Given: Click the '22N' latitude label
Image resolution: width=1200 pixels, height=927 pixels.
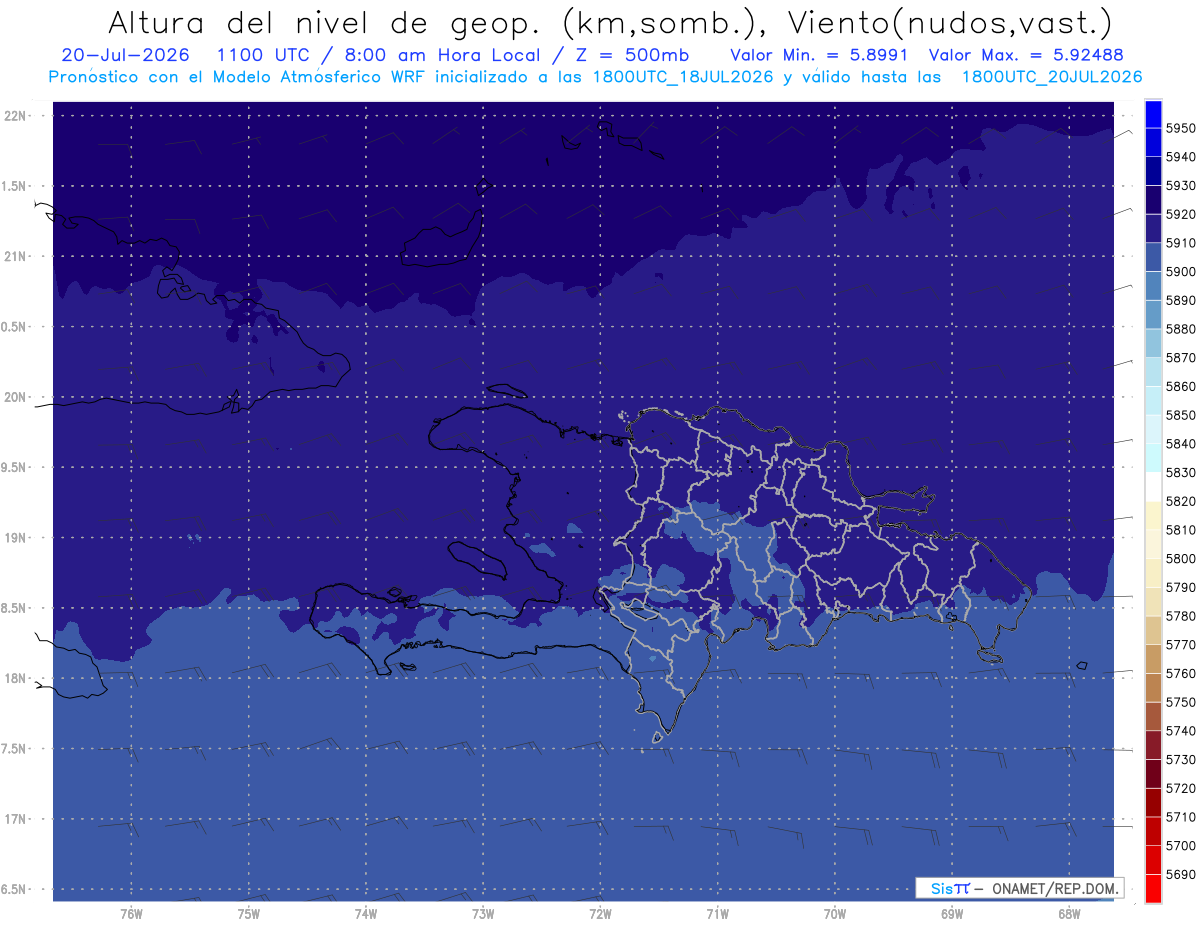Looking at the screenshot, I should (16, 115).
